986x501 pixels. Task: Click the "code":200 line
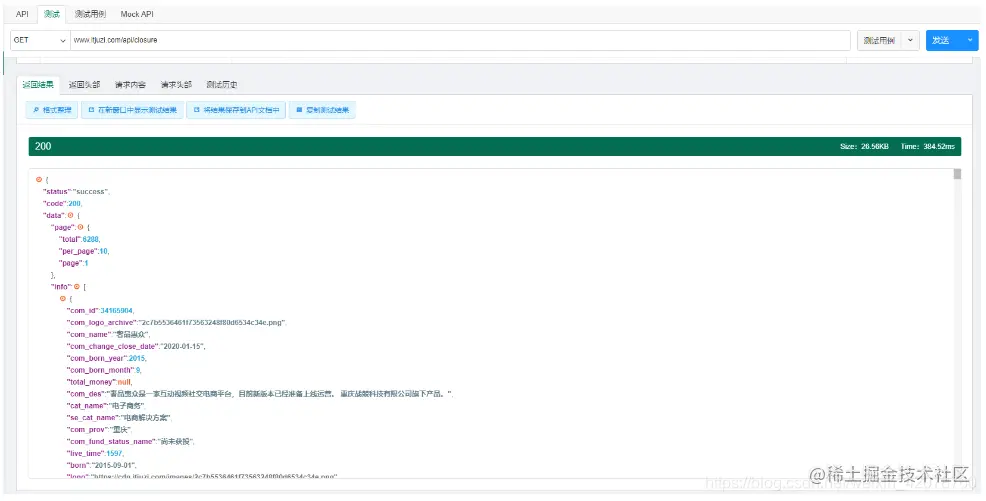(x=62, y=204)
